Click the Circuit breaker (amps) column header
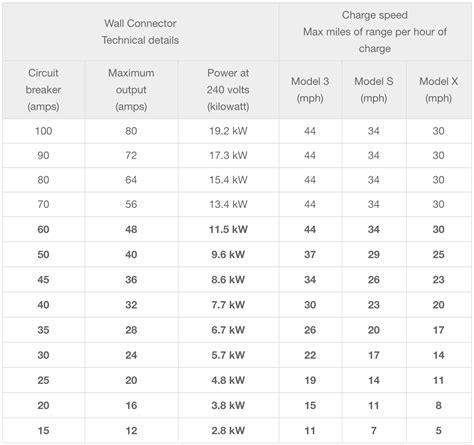Screen dimensions: 474x445 pyautogui.click(x=43, y=90)
